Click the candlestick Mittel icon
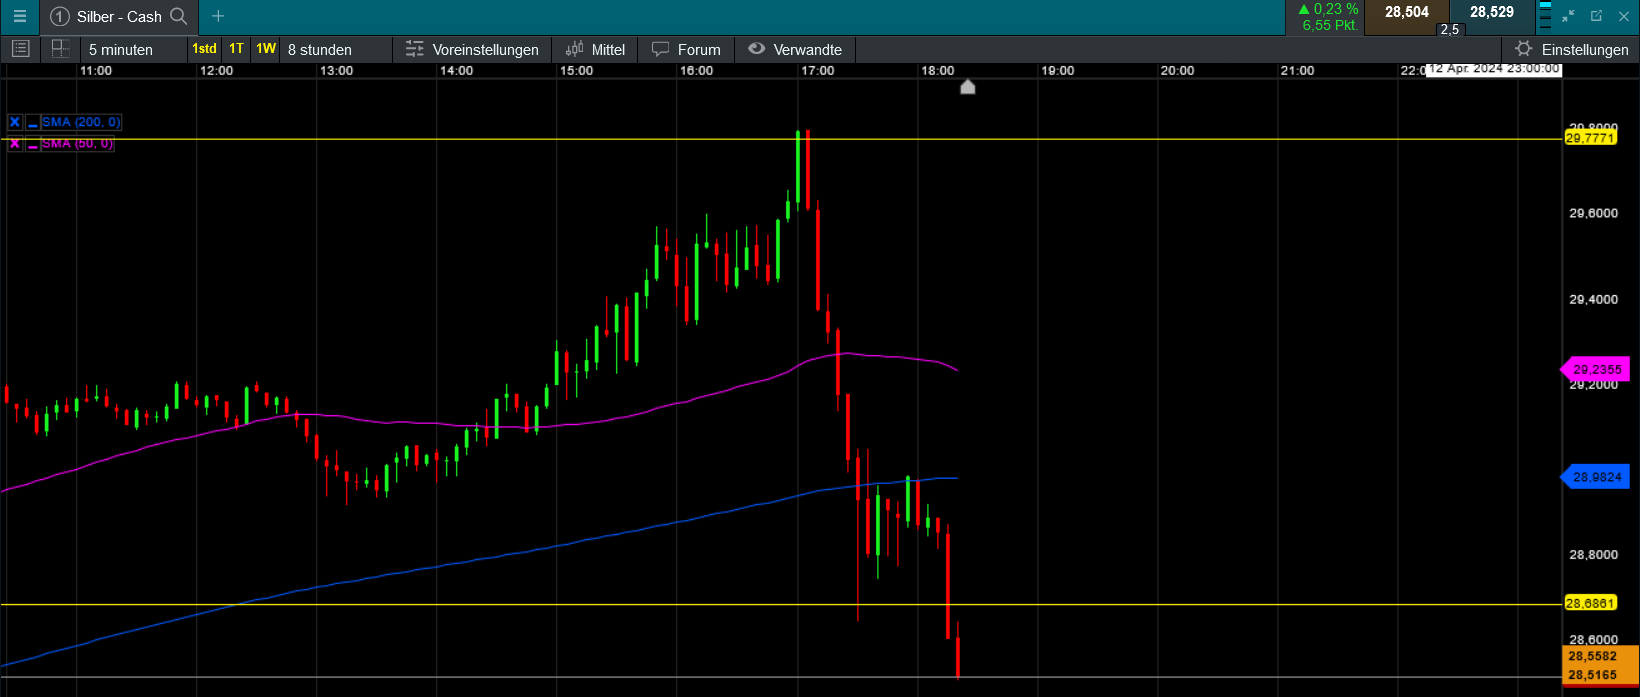The image size is (1640, 697). click(x=574, y=49)
